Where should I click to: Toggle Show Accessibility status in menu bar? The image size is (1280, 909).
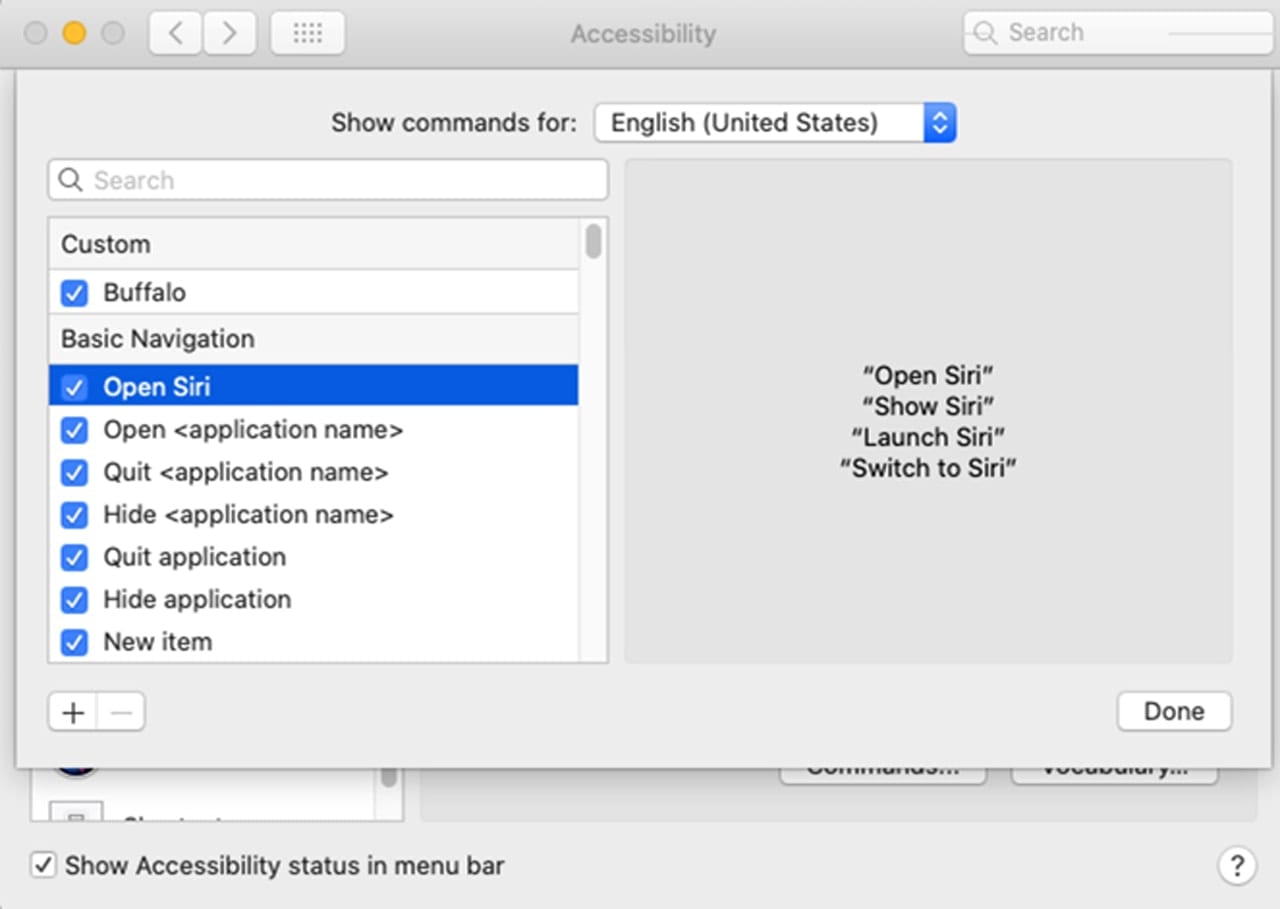tap(43, 865)
